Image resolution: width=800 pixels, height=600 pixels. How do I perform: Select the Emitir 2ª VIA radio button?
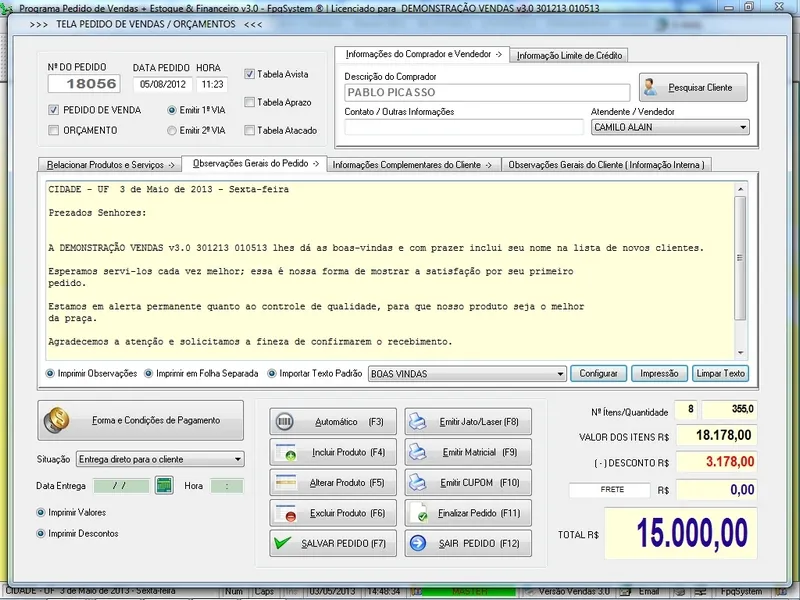[x=172, y=130]
